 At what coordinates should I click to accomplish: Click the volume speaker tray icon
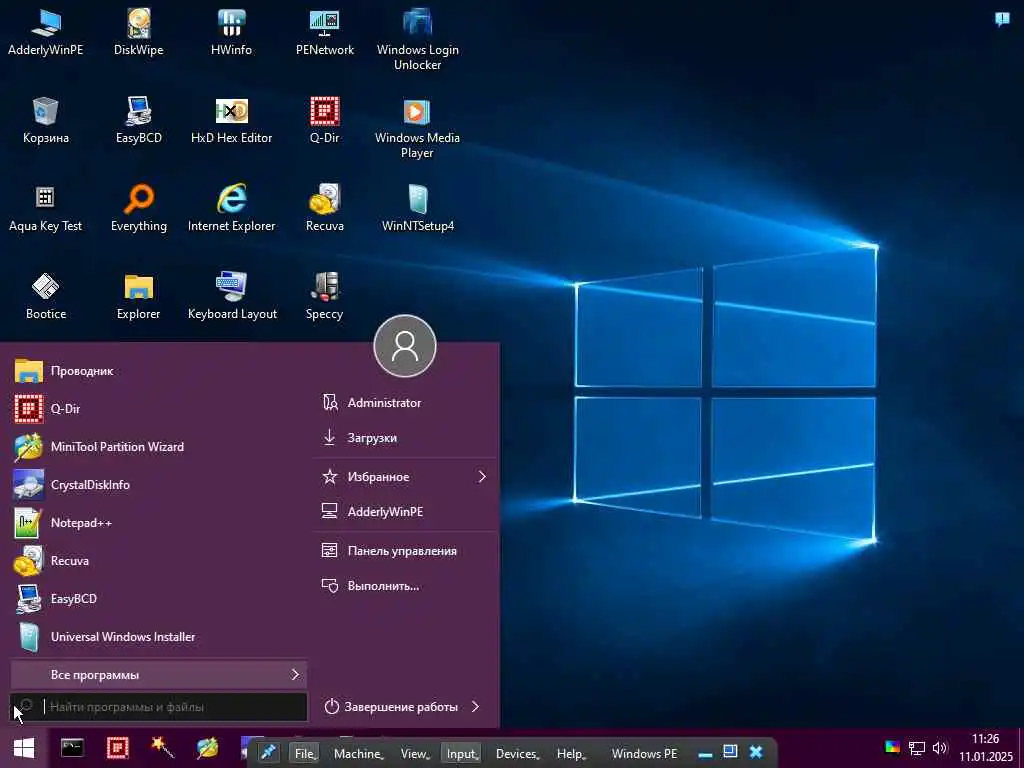coord(940,748)
